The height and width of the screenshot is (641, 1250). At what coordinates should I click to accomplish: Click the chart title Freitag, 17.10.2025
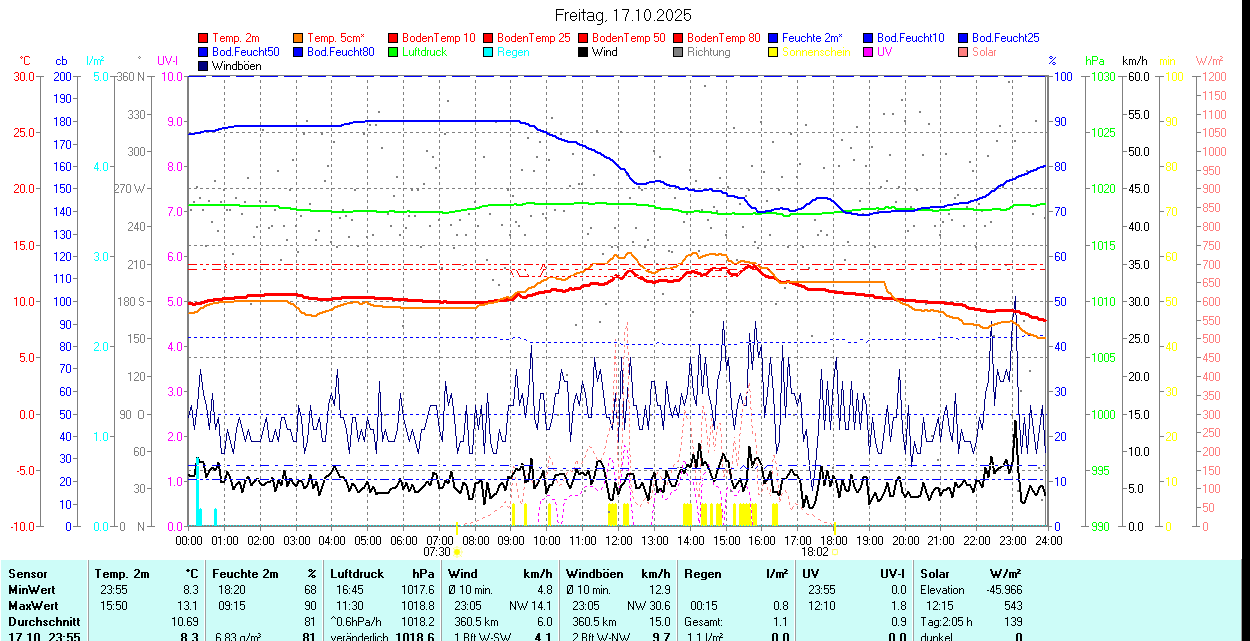[x=623, y=15]
